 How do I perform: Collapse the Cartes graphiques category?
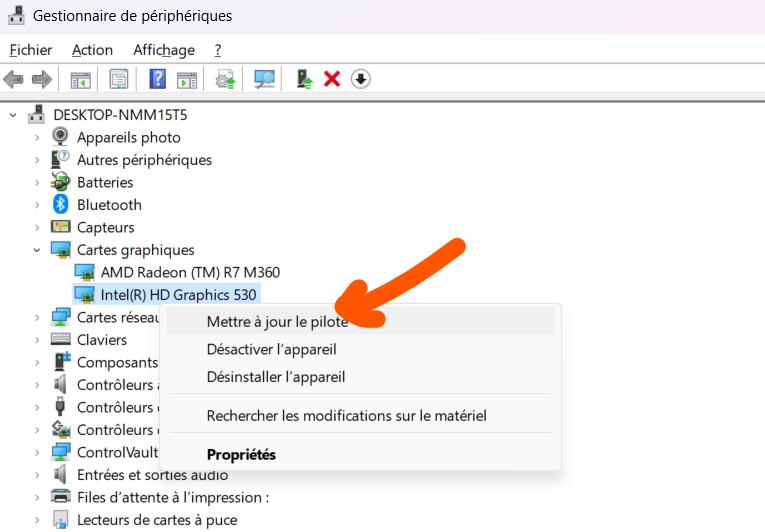pyautogui.click(x=37, y=250)
